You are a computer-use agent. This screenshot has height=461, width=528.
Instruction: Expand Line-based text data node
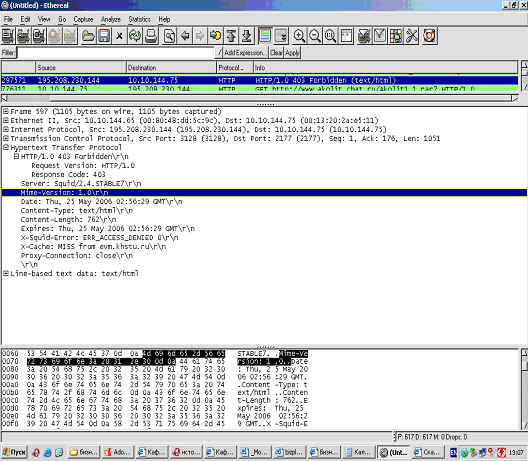click(6, 273)
